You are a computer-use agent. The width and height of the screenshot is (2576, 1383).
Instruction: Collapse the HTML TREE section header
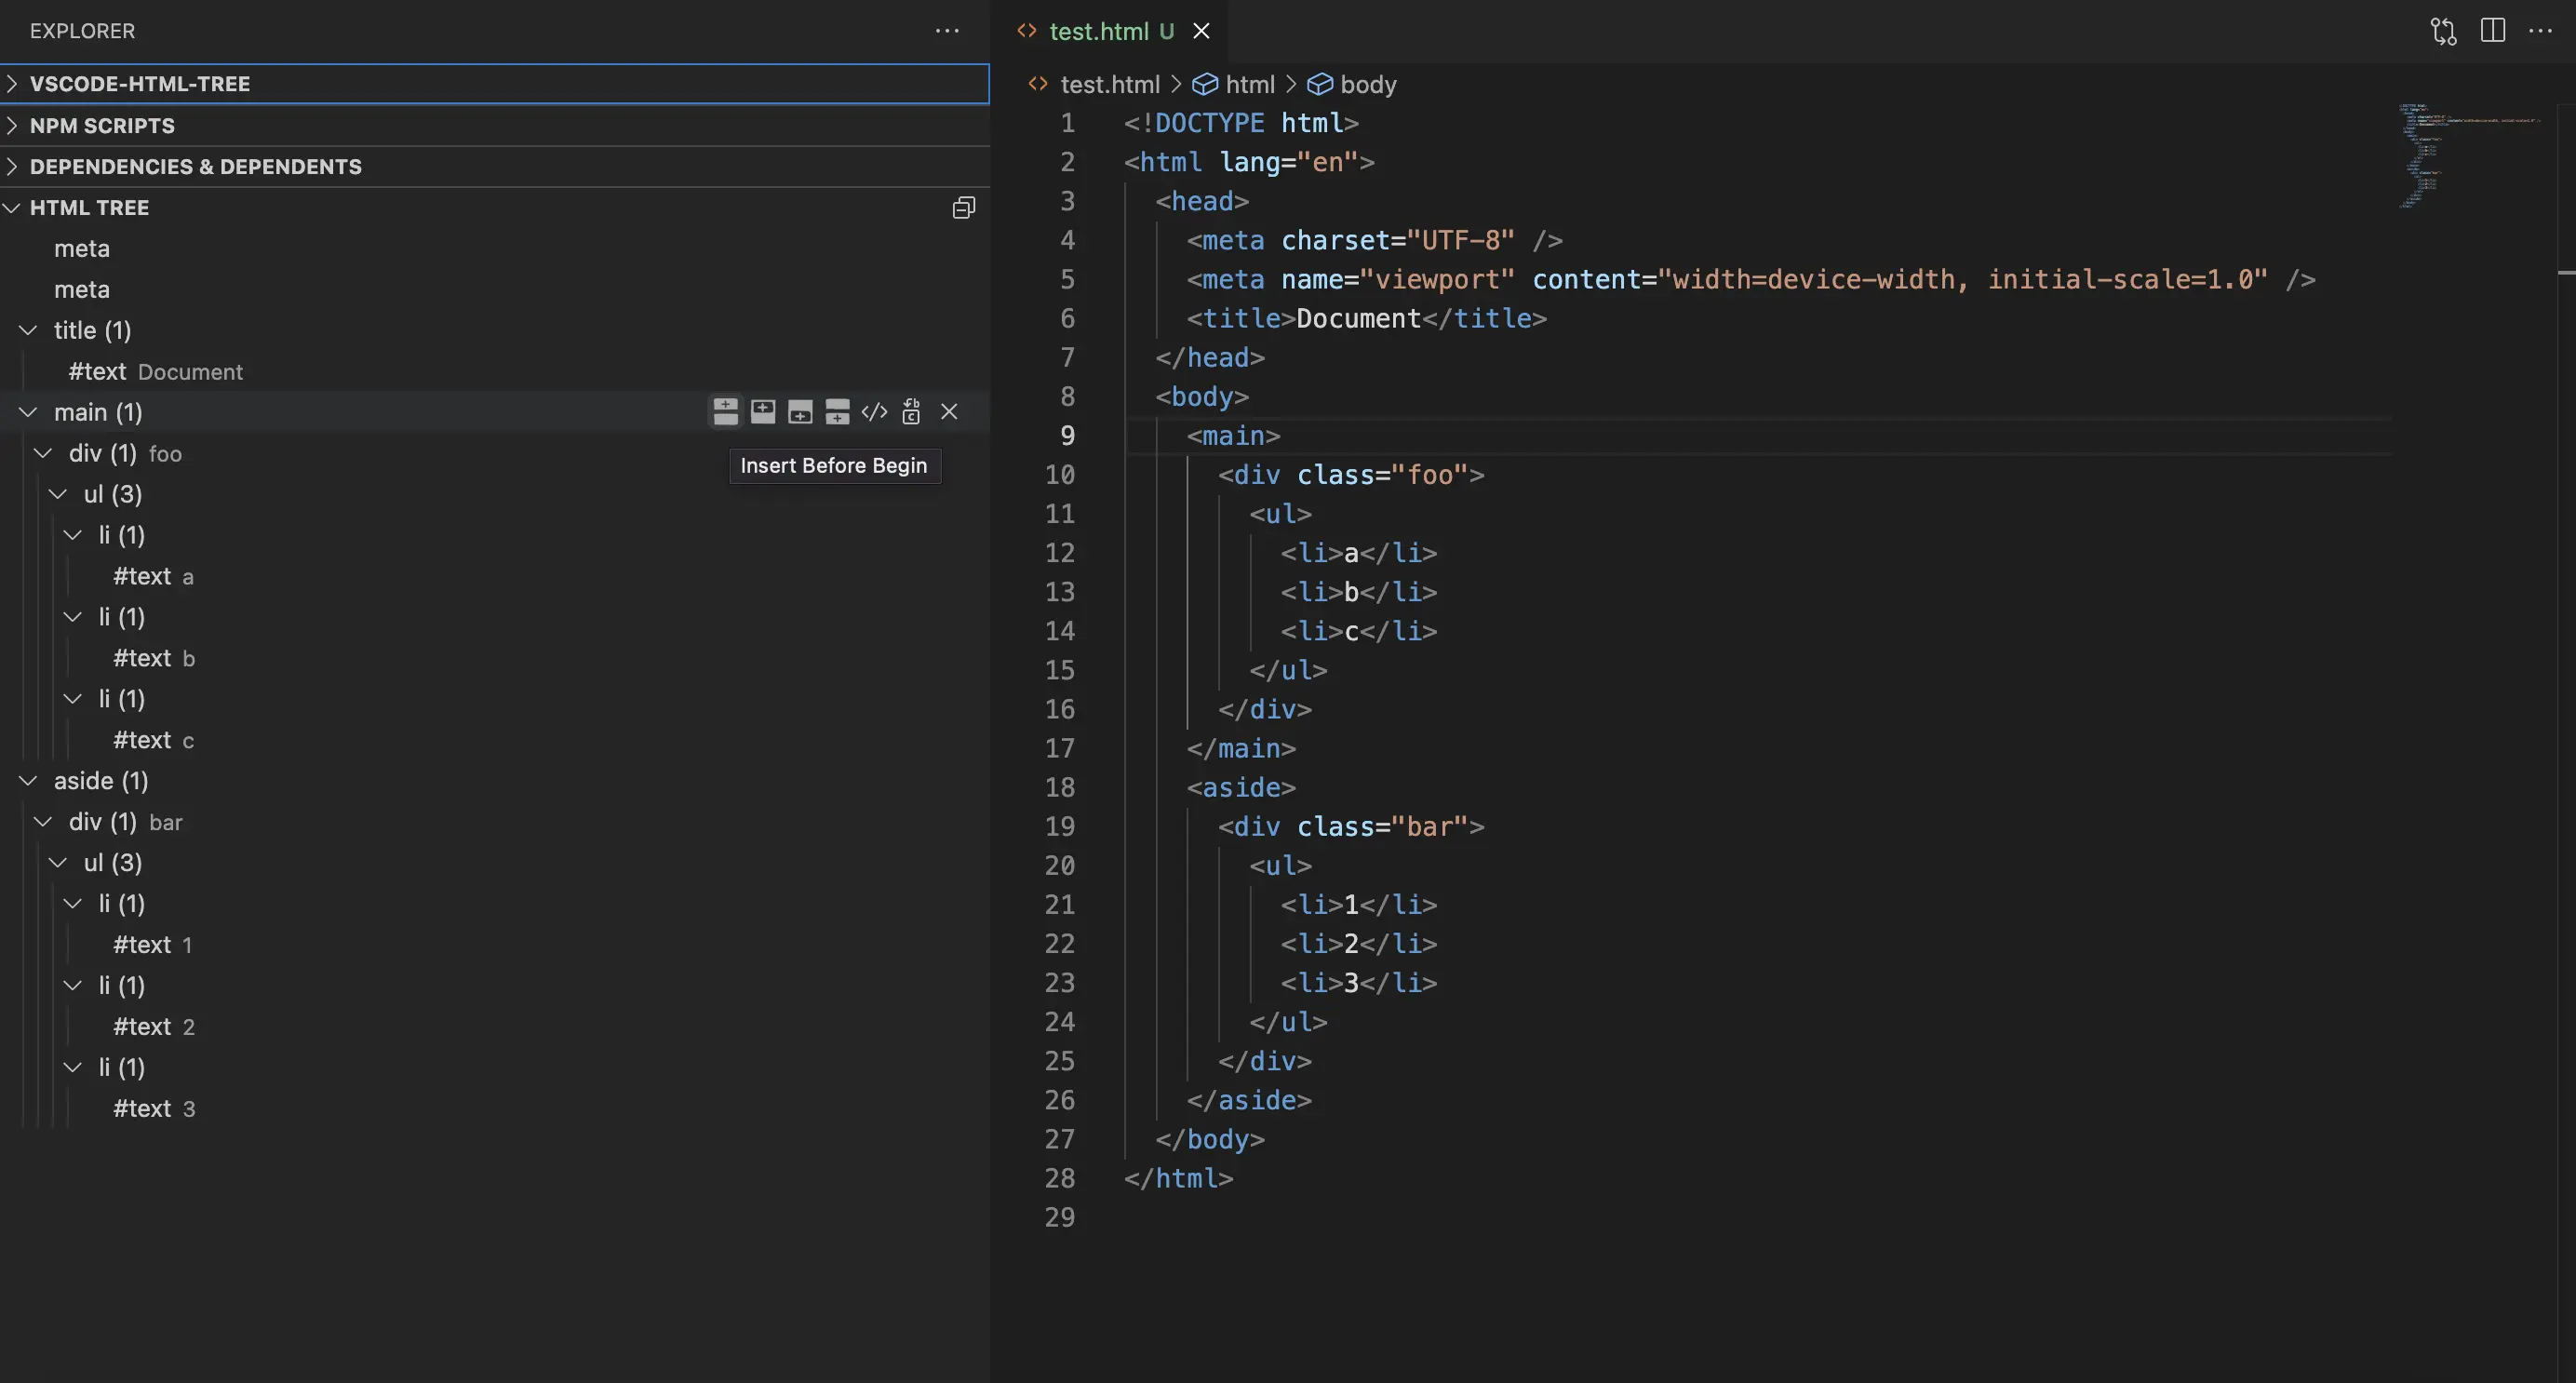89,208
